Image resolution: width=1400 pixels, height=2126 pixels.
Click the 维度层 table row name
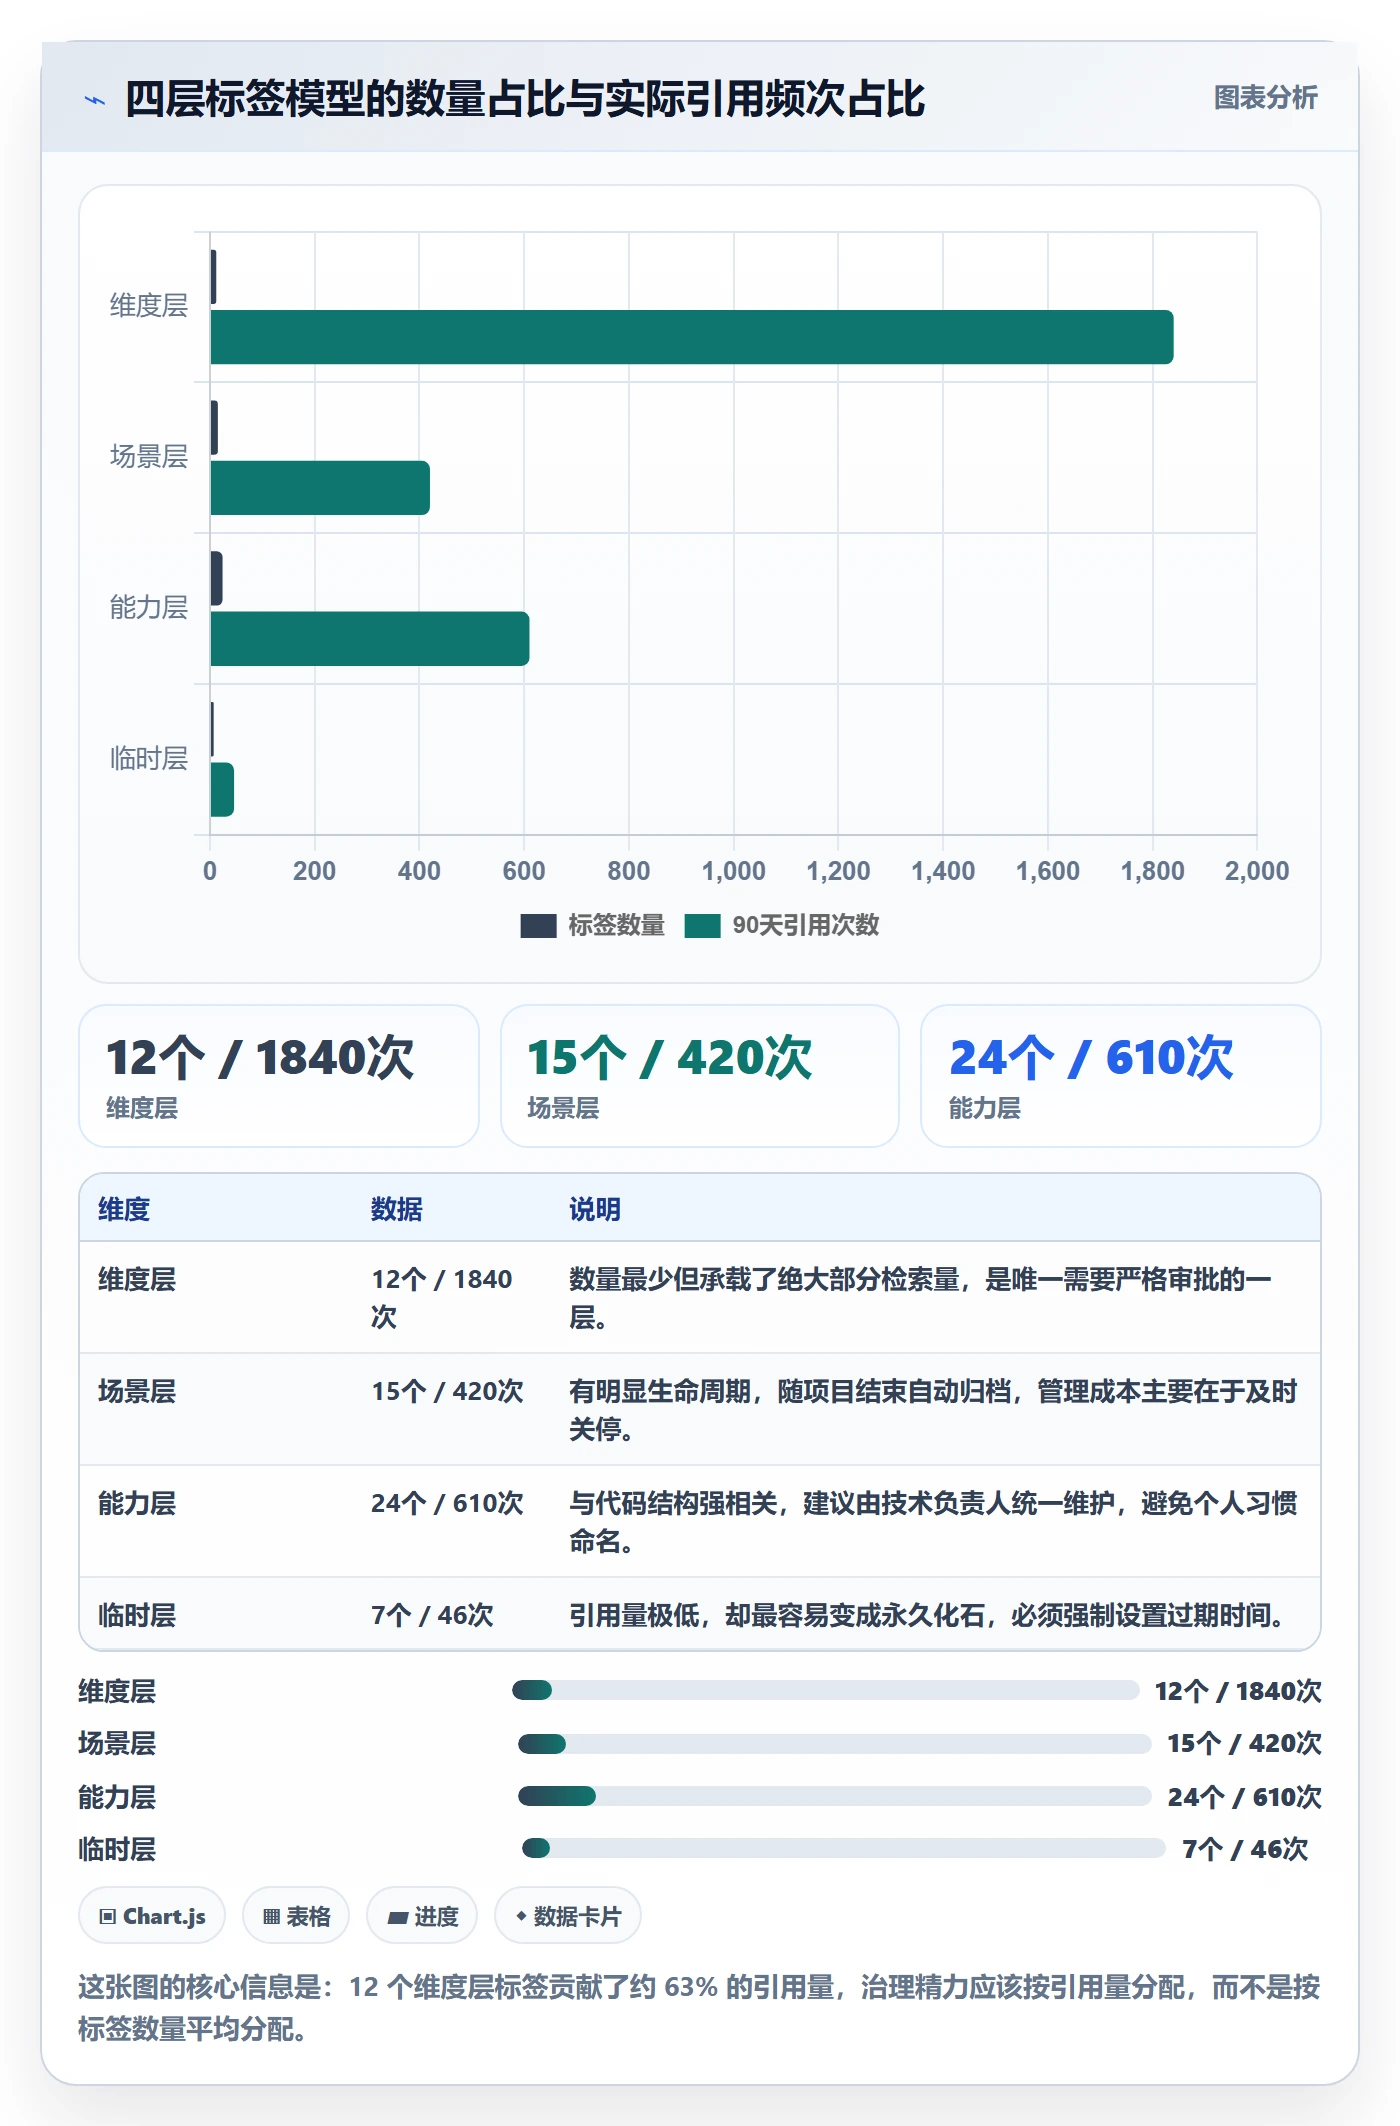137,1279
